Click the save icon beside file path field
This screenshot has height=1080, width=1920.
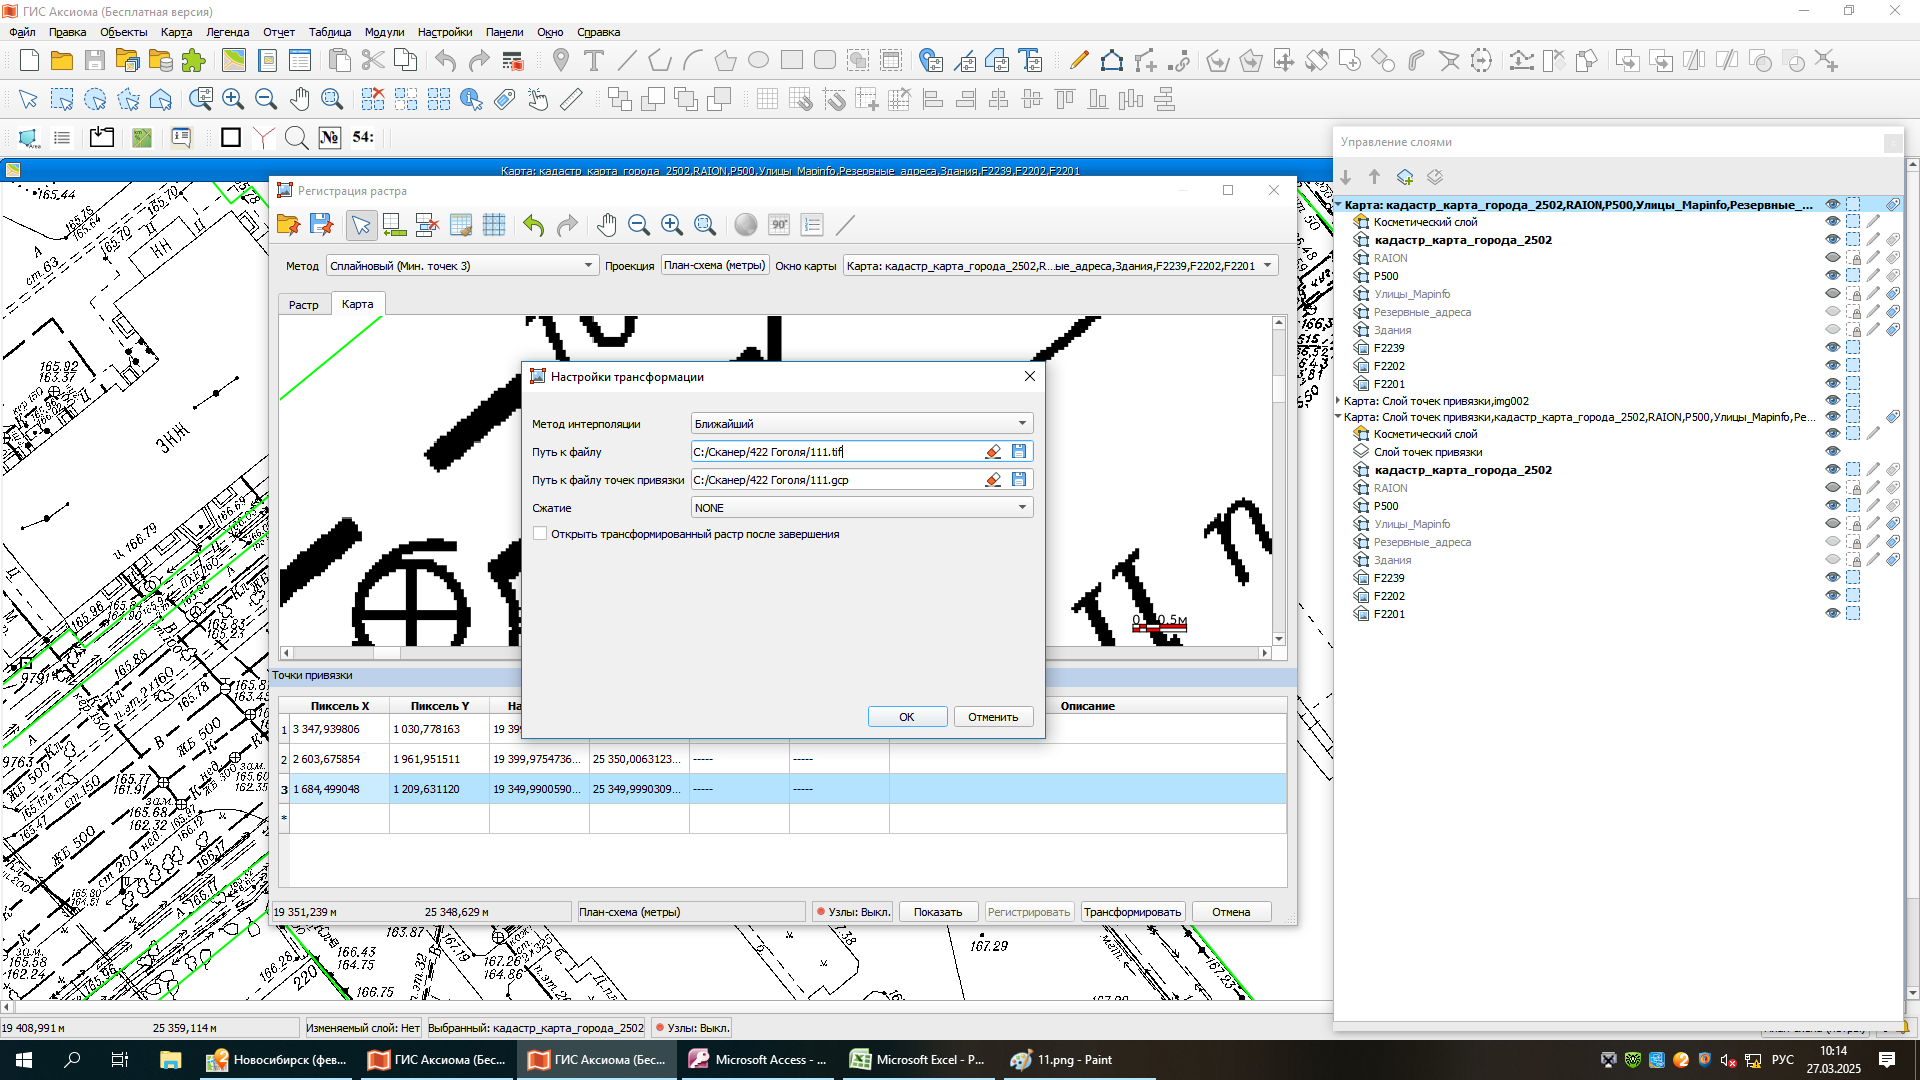click(x=1019, y=452)
